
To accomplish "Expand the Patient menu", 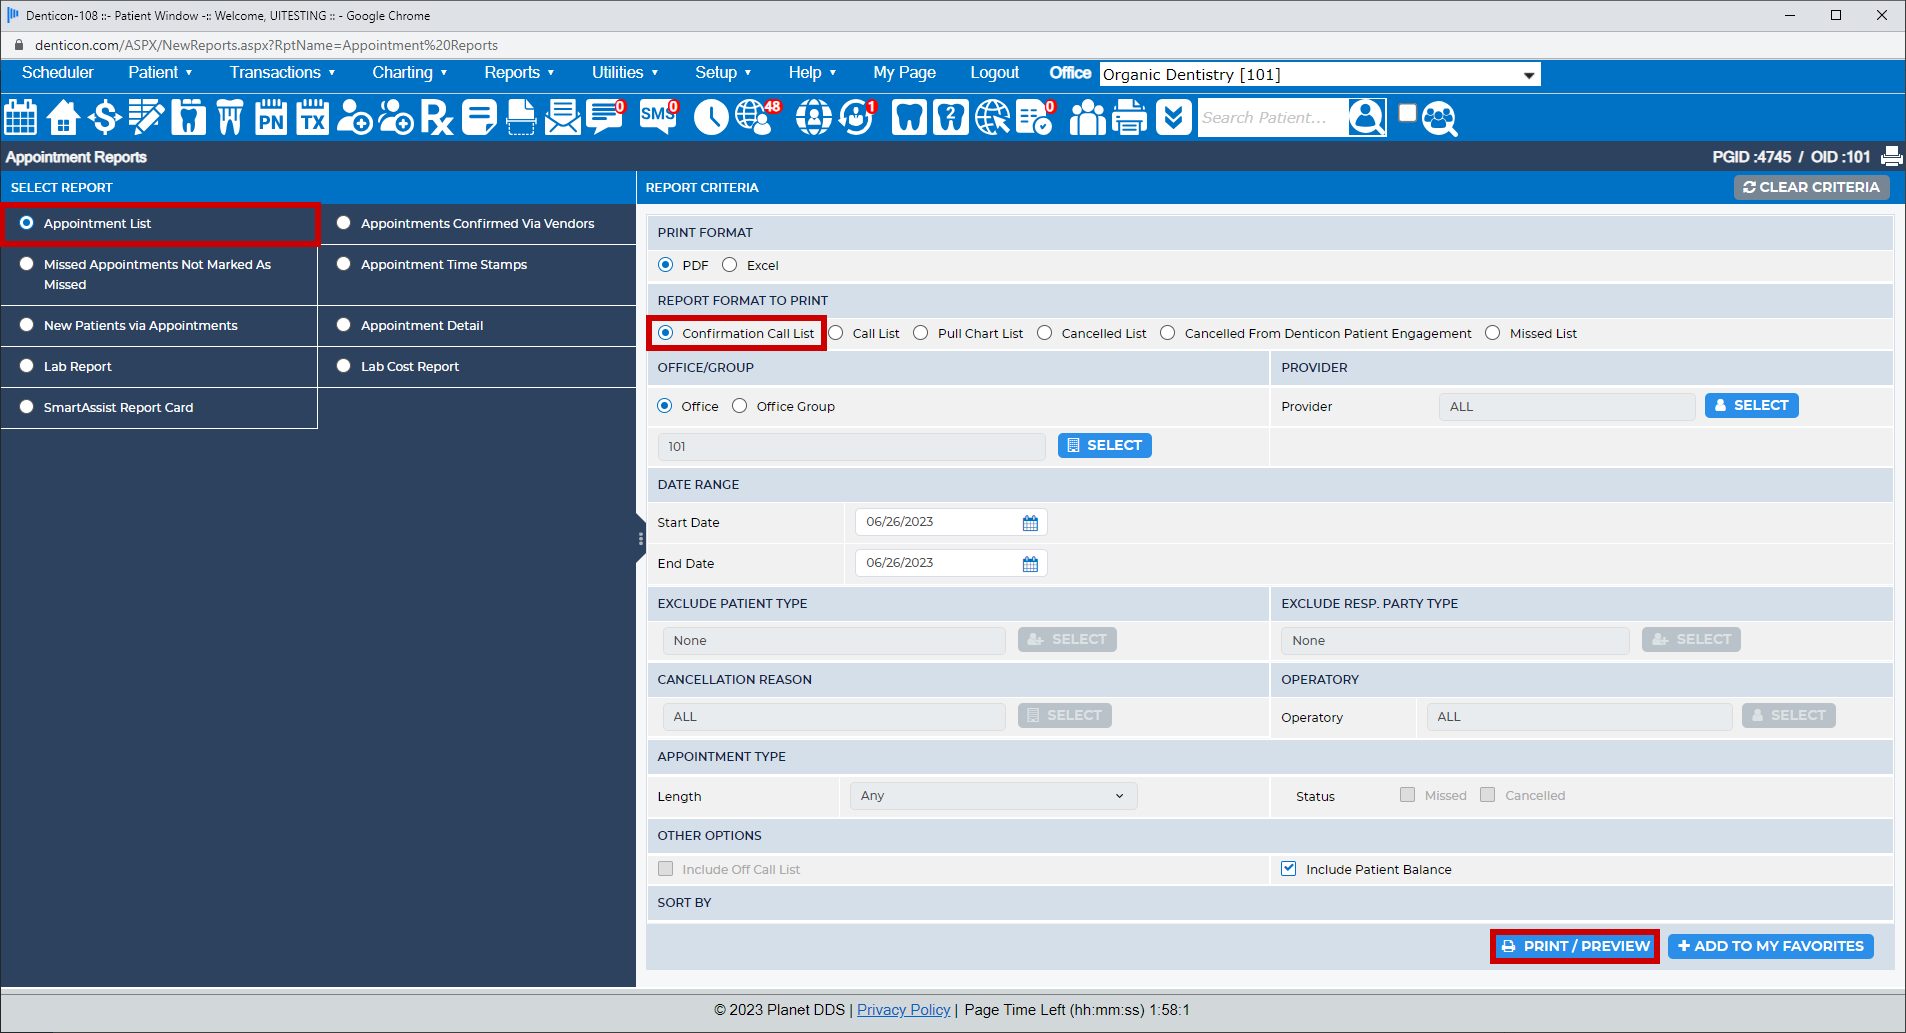I will 160,73.
